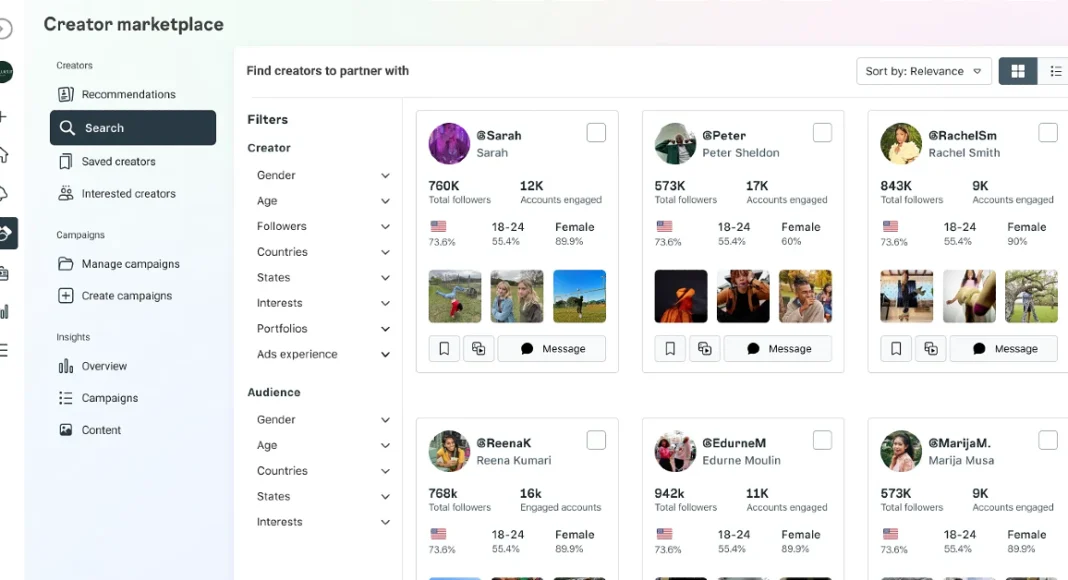Screen dimensions: 1068x580
Task: Click the compare icon on Rachel Smith's card
Action: pyautogui.click(x=930, y=349)
